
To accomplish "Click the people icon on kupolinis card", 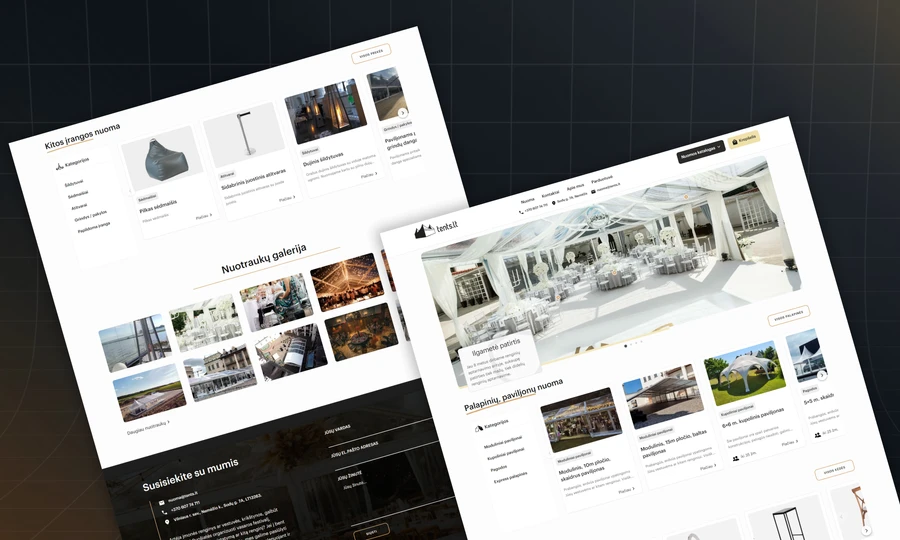I will click(x=736, y=458).
